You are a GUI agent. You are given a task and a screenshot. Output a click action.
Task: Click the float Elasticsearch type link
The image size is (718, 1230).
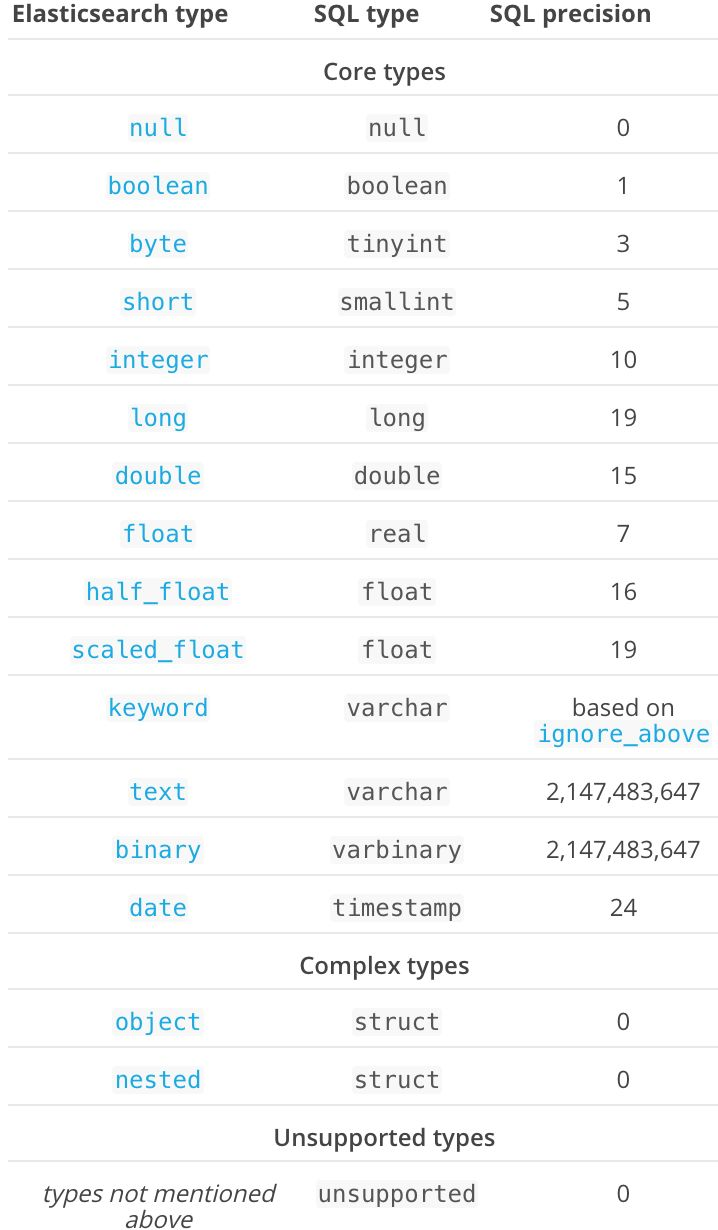[x=158, y=534]
